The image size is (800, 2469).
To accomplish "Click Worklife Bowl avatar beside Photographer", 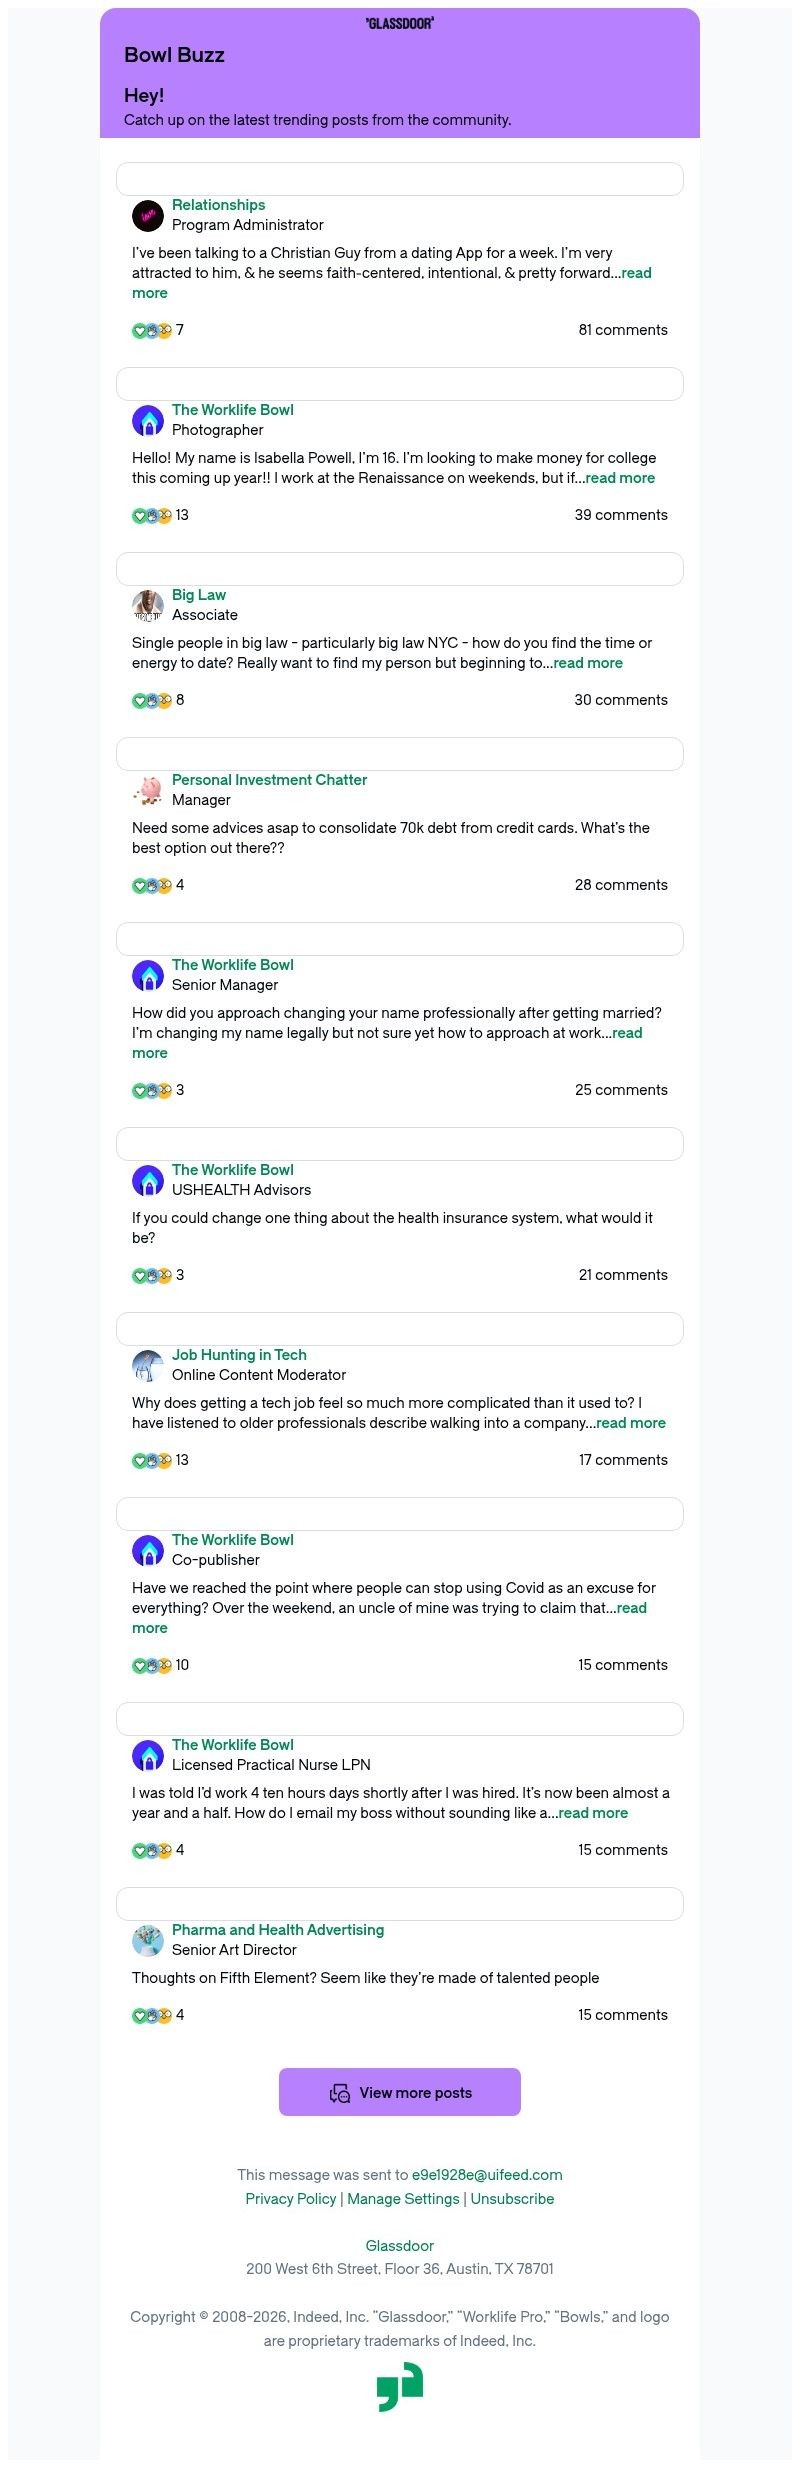I will point(148,420).
